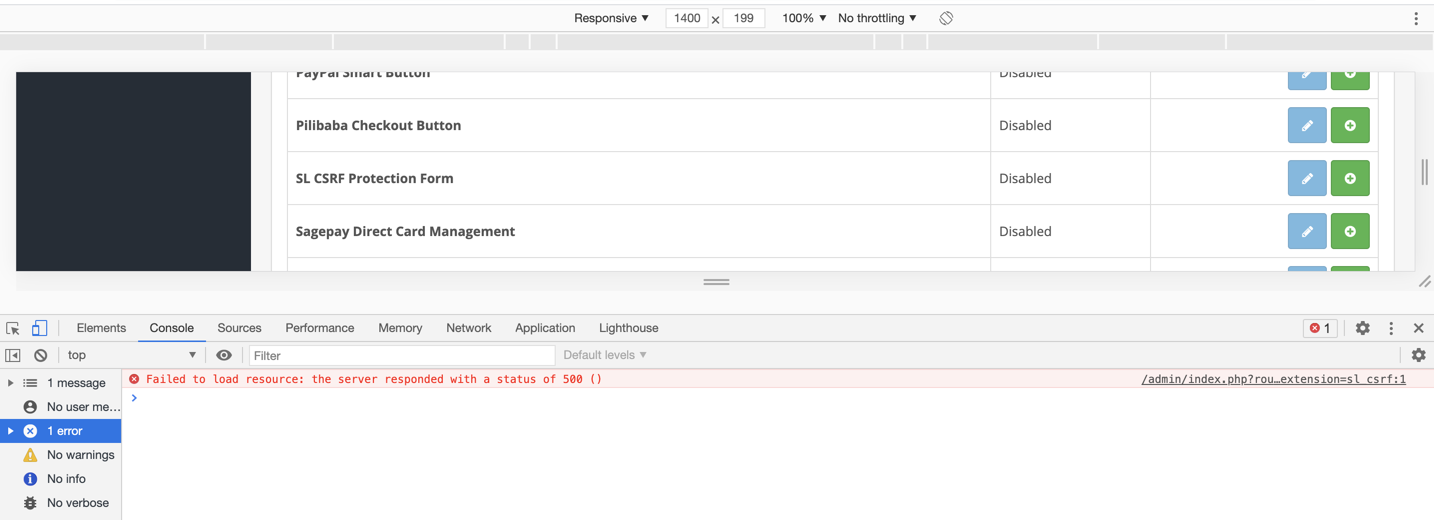Click the Pilibaba Checkout Button name
Image resolution: width=1435 pixels, height=520 pixels.
(x=378, y=126)
